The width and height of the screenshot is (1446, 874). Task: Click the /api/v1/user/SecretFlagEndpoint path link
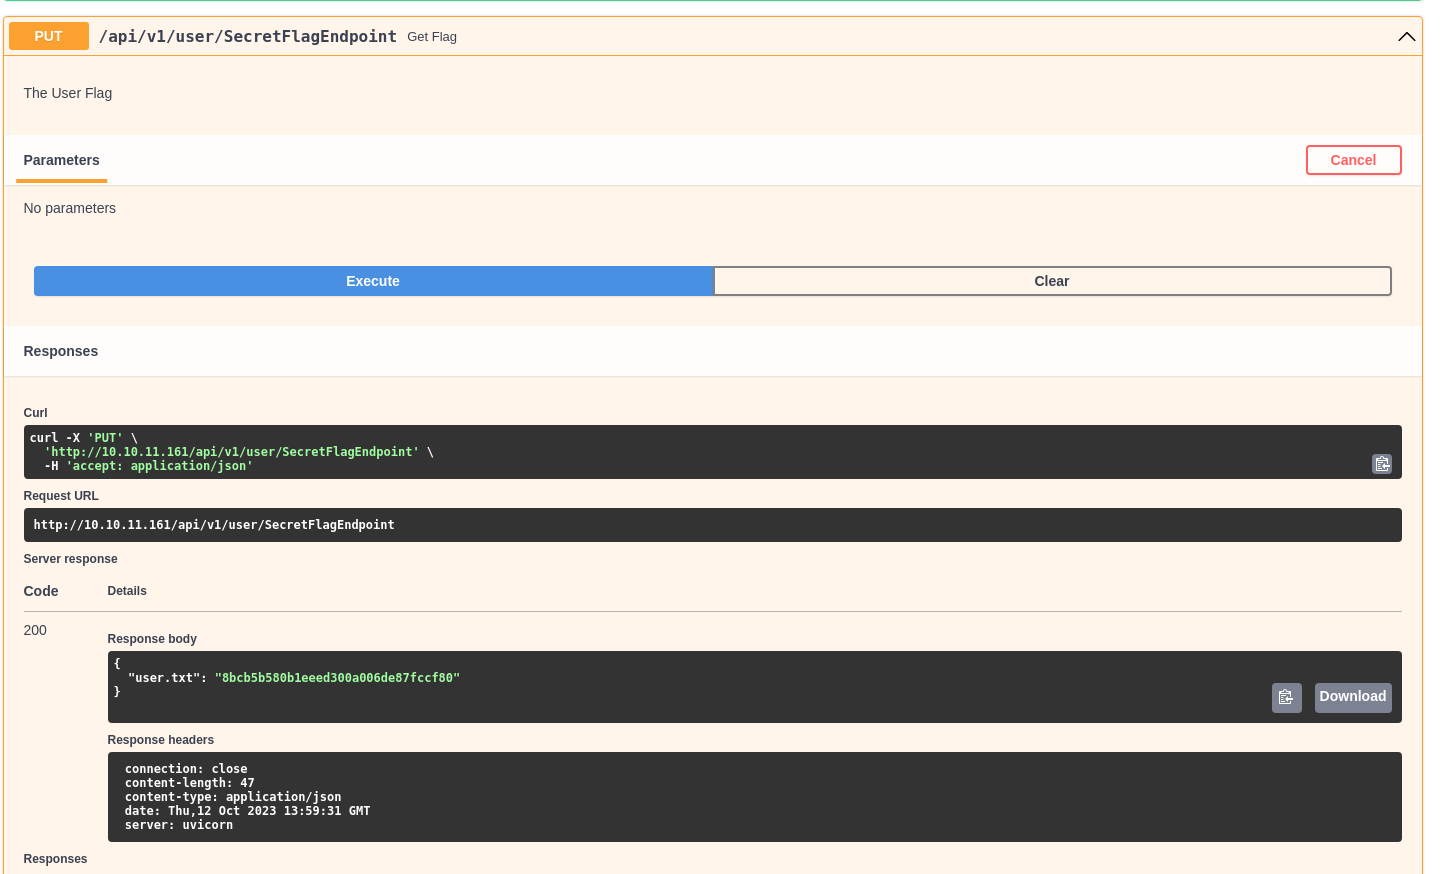247,36
